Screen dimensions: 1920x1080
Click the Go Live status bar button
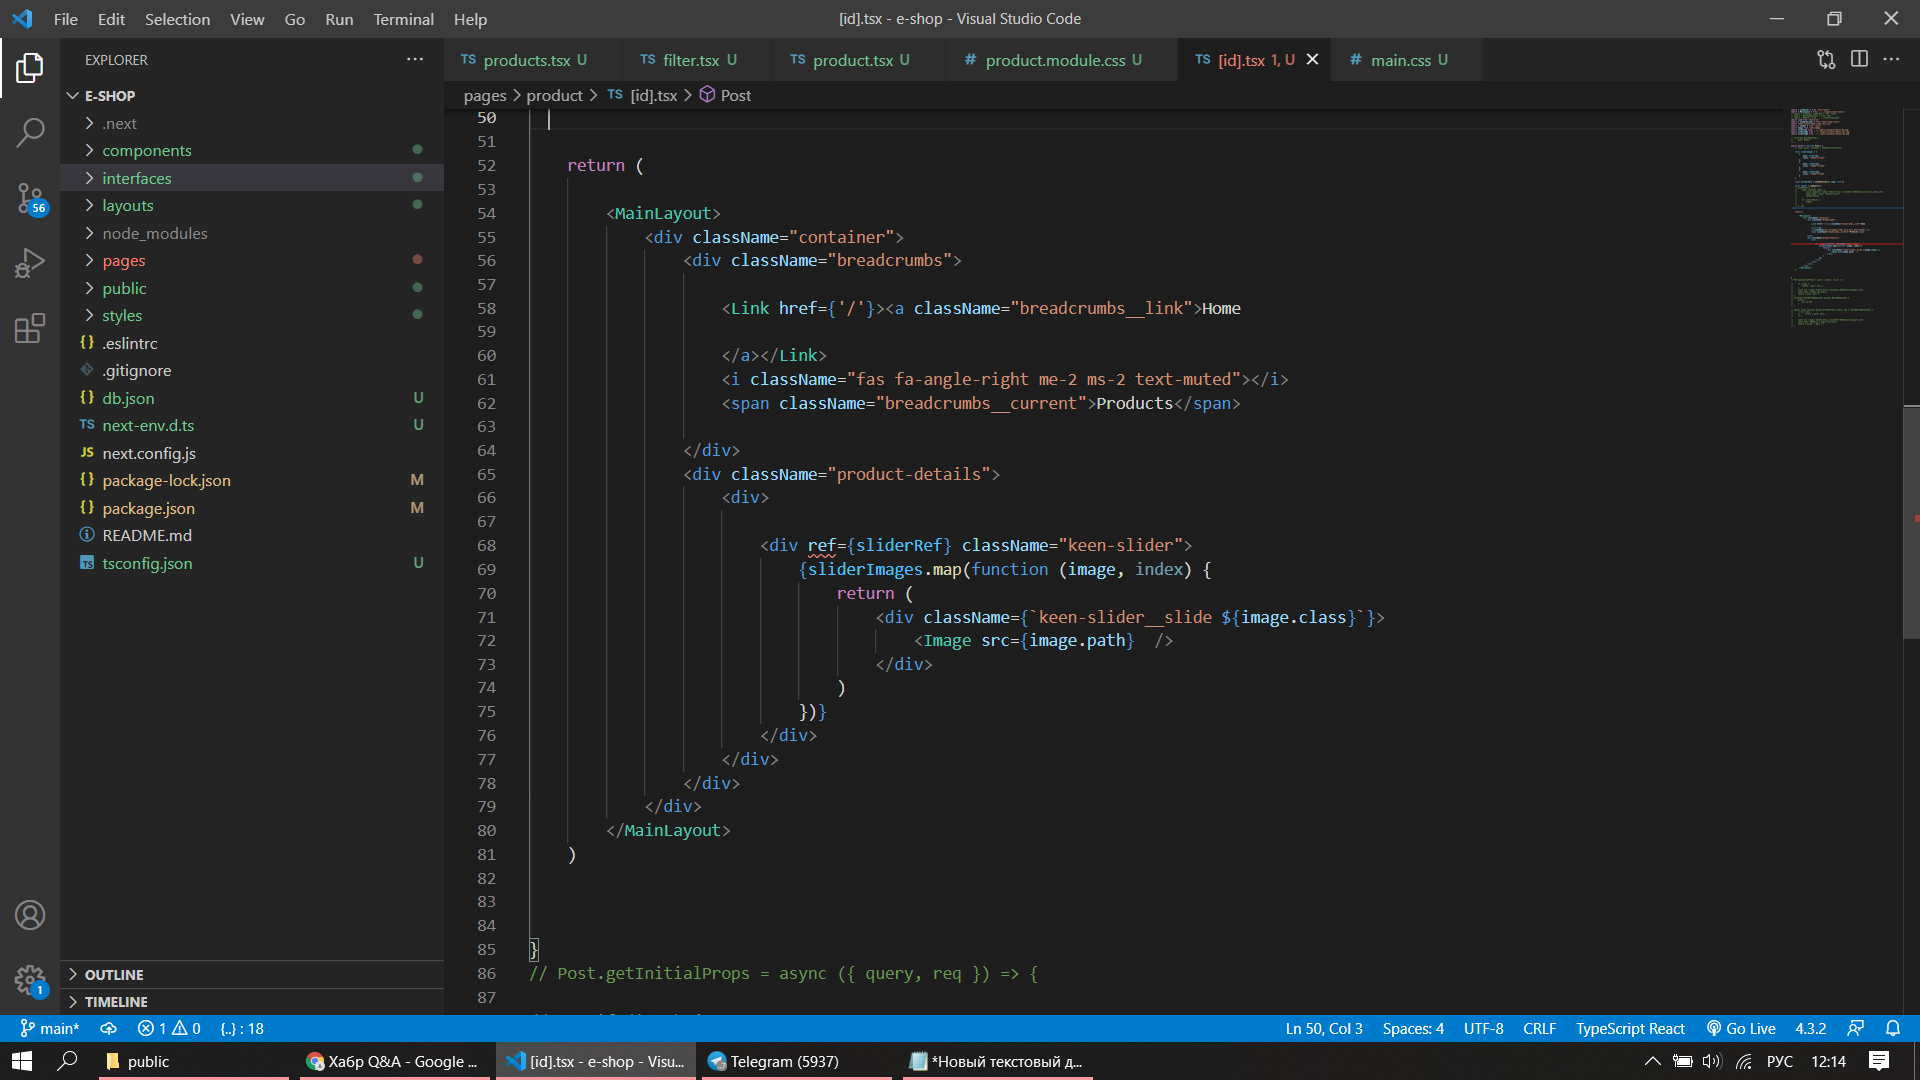click(x=1741, y=1028)
